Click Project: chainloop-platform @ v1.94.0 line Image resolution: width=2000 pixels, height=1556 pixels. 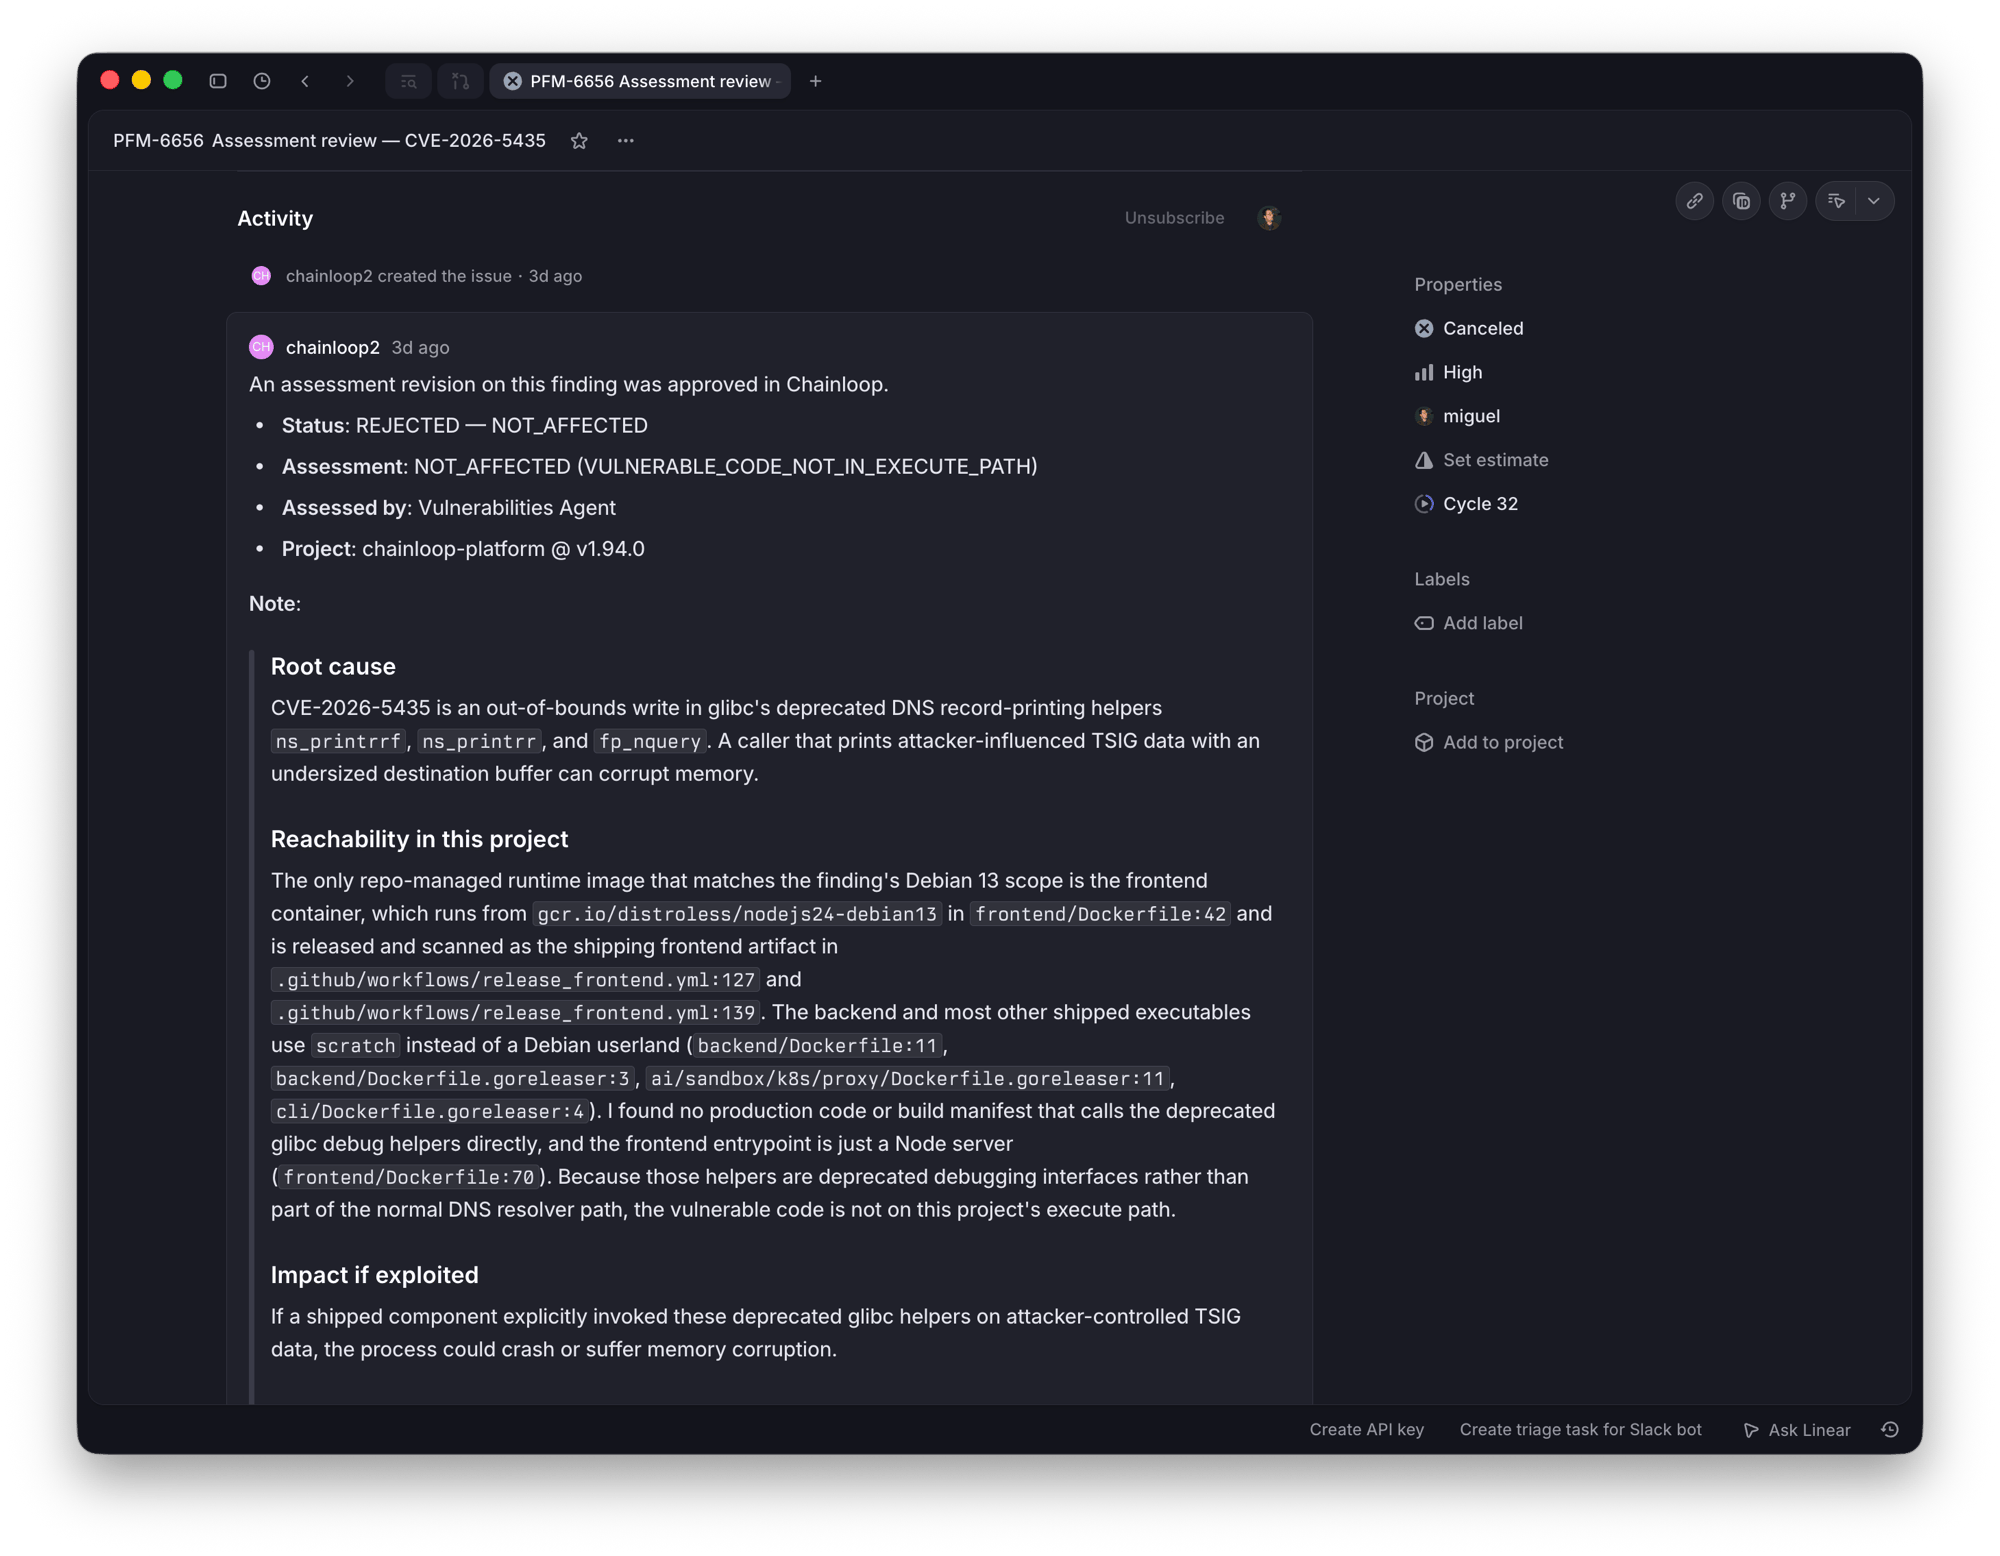[x=463, y=549]
